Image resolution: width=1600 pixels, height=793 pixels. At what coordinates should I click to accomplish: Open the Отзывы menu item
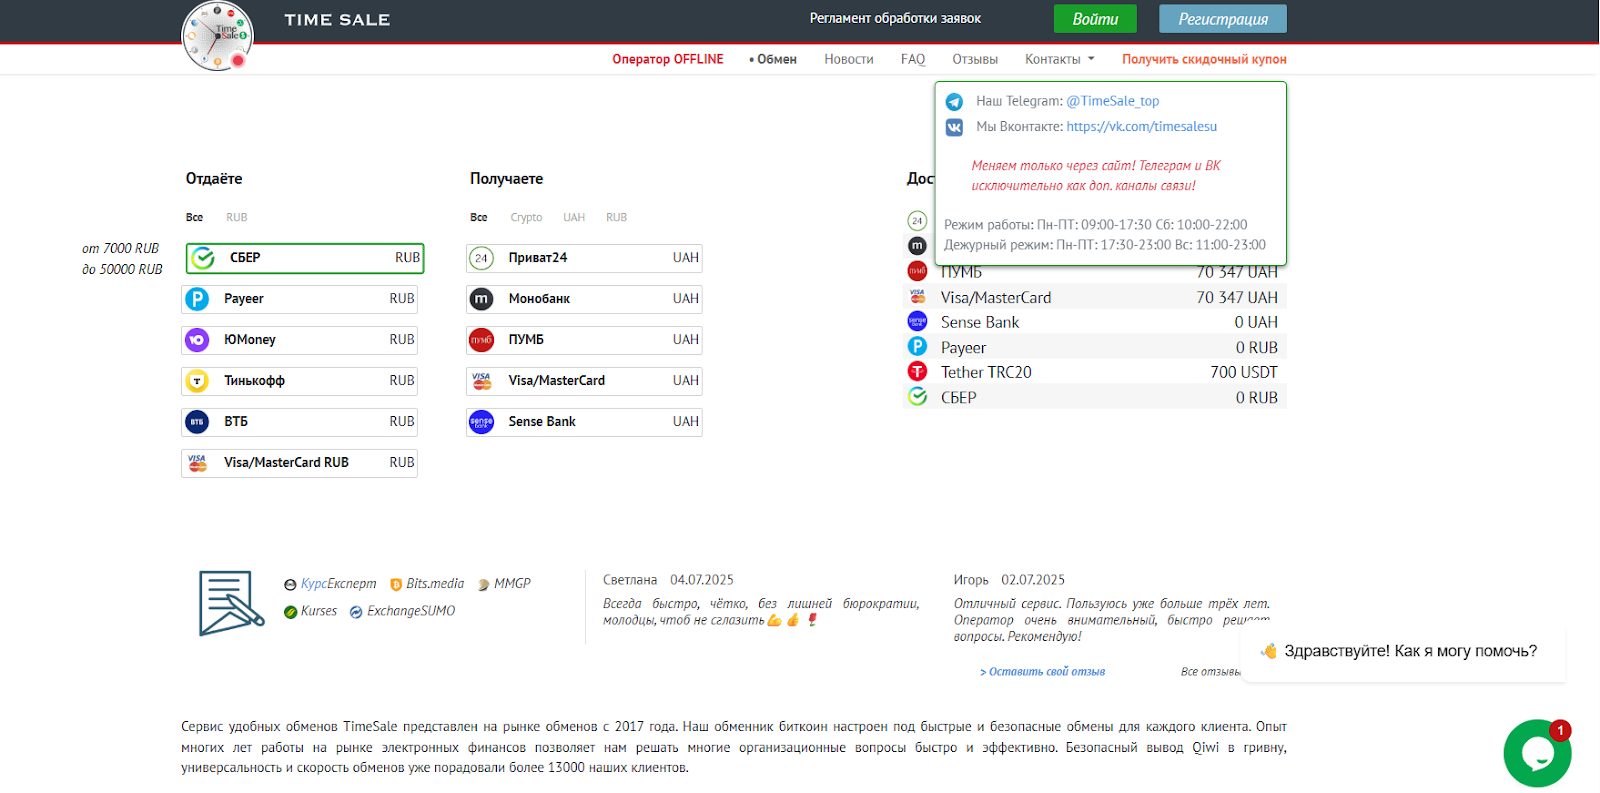975,60
